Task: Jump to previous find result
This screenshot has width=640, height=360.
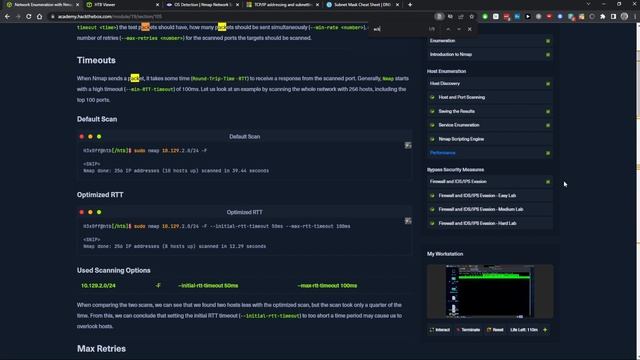Action: tap(448, 29)
